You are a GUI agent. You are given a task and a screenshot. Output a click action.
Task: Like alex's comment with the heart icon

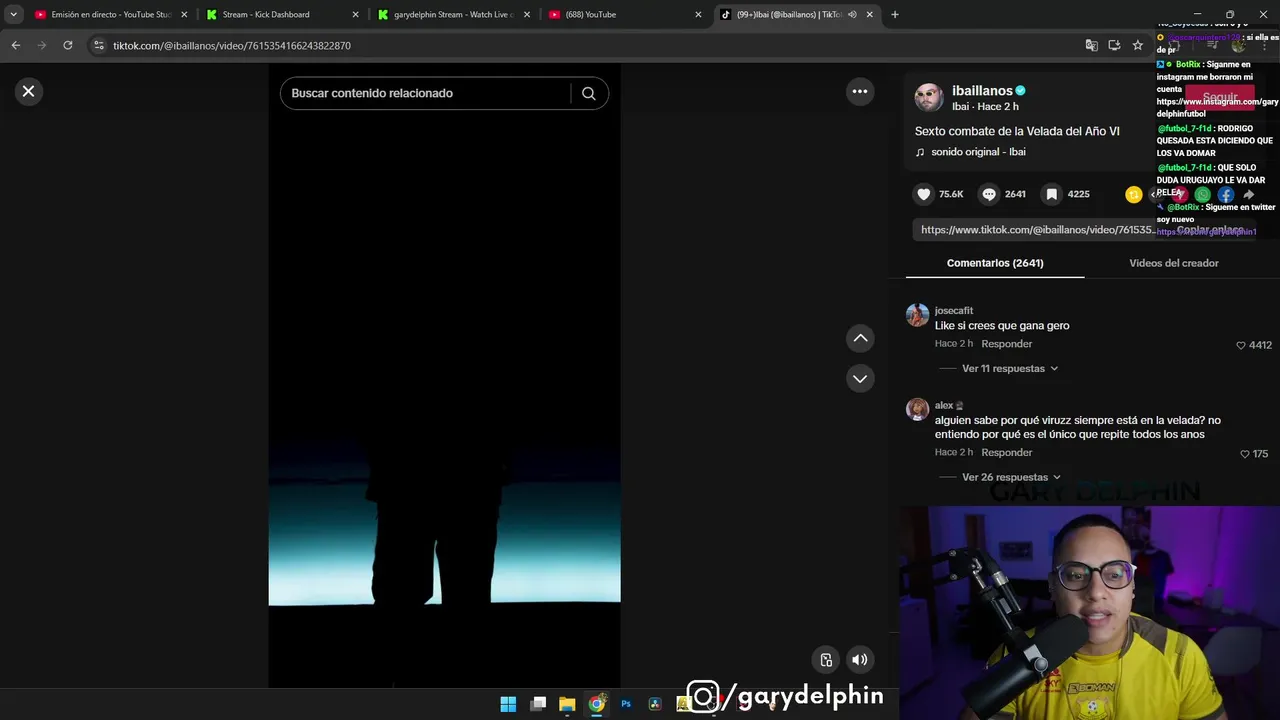pos(1245,454)
